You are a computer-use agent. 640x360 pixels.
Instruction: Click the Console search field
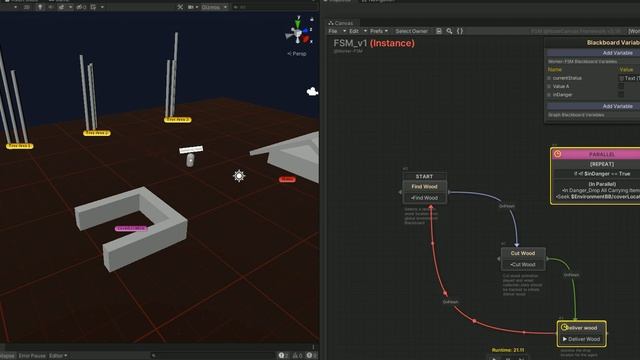[x=212, y=356]
